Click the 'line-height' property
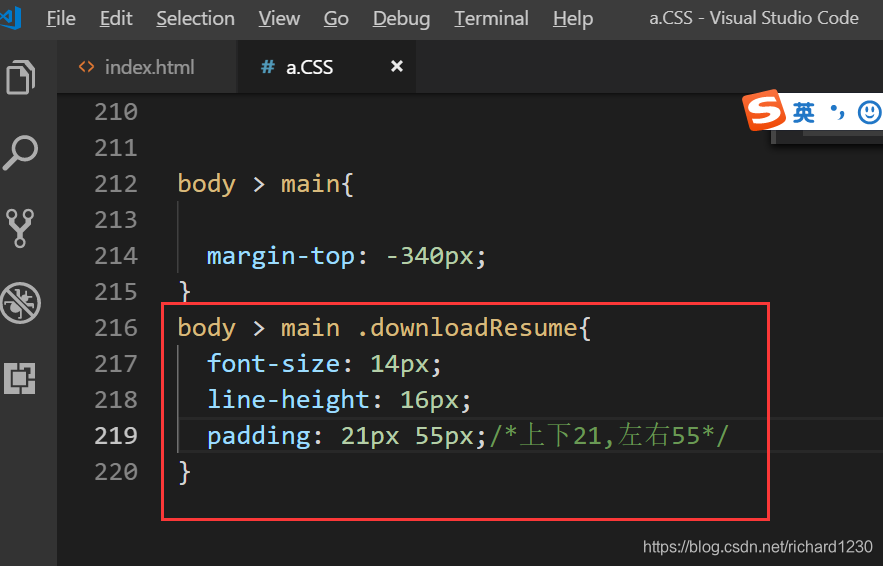The height and width of the screenshot is (566, 883). click(288, 400)
